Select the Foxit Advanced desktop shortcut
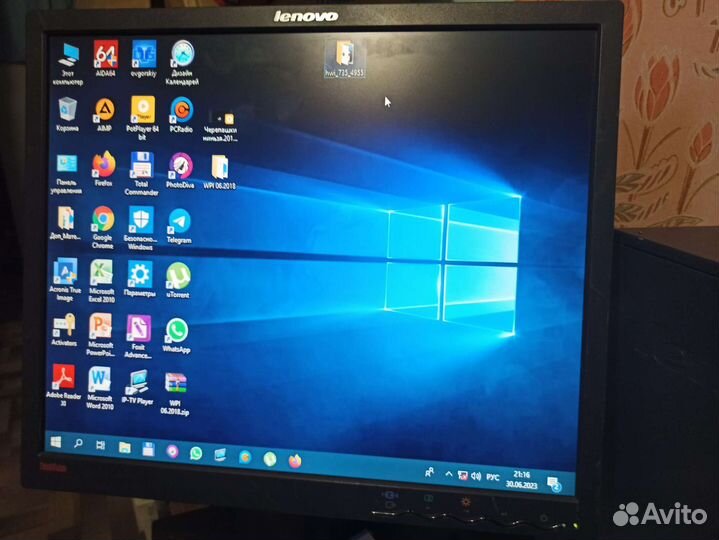Screen dimensions: 719x540 point(138,336)
